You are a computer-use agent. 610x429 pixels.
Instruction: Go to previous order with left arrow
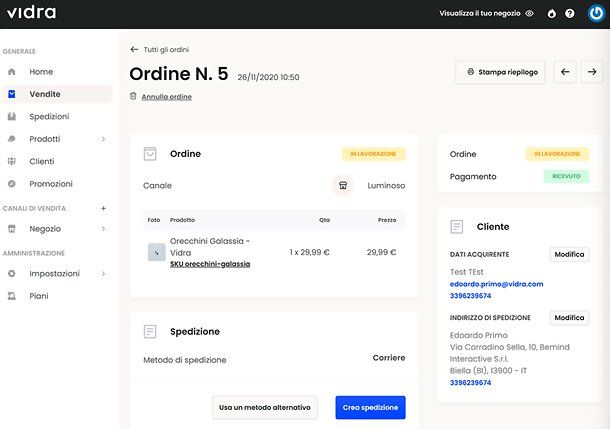[565, 72]
